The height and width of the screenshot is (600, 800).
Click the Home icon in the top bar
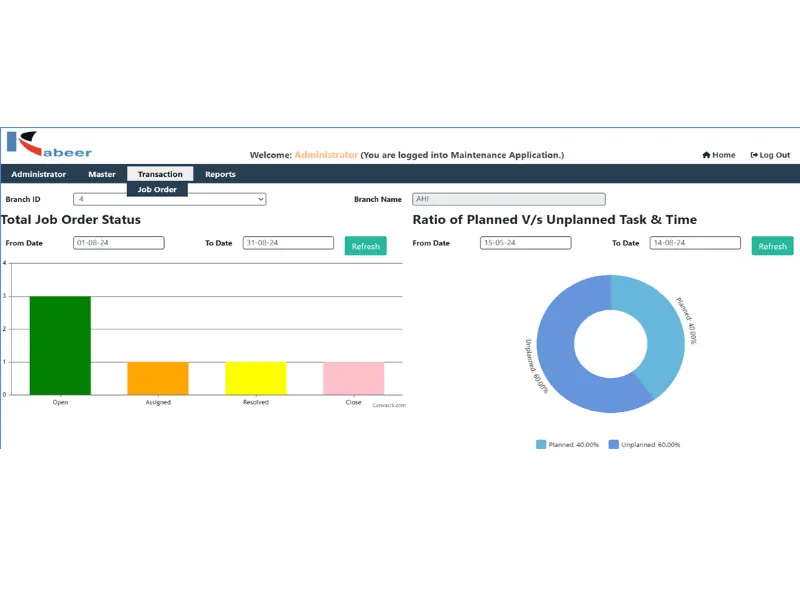(x=708, y=155)
